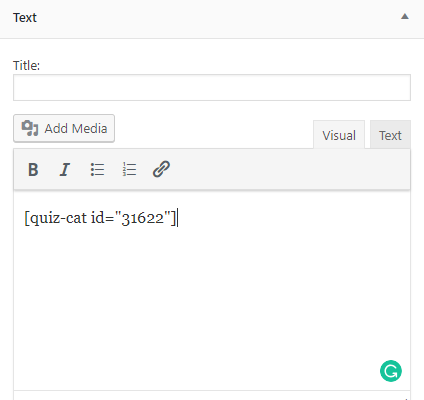Place cursor after the shortcode closing bracket

[177, 218]
